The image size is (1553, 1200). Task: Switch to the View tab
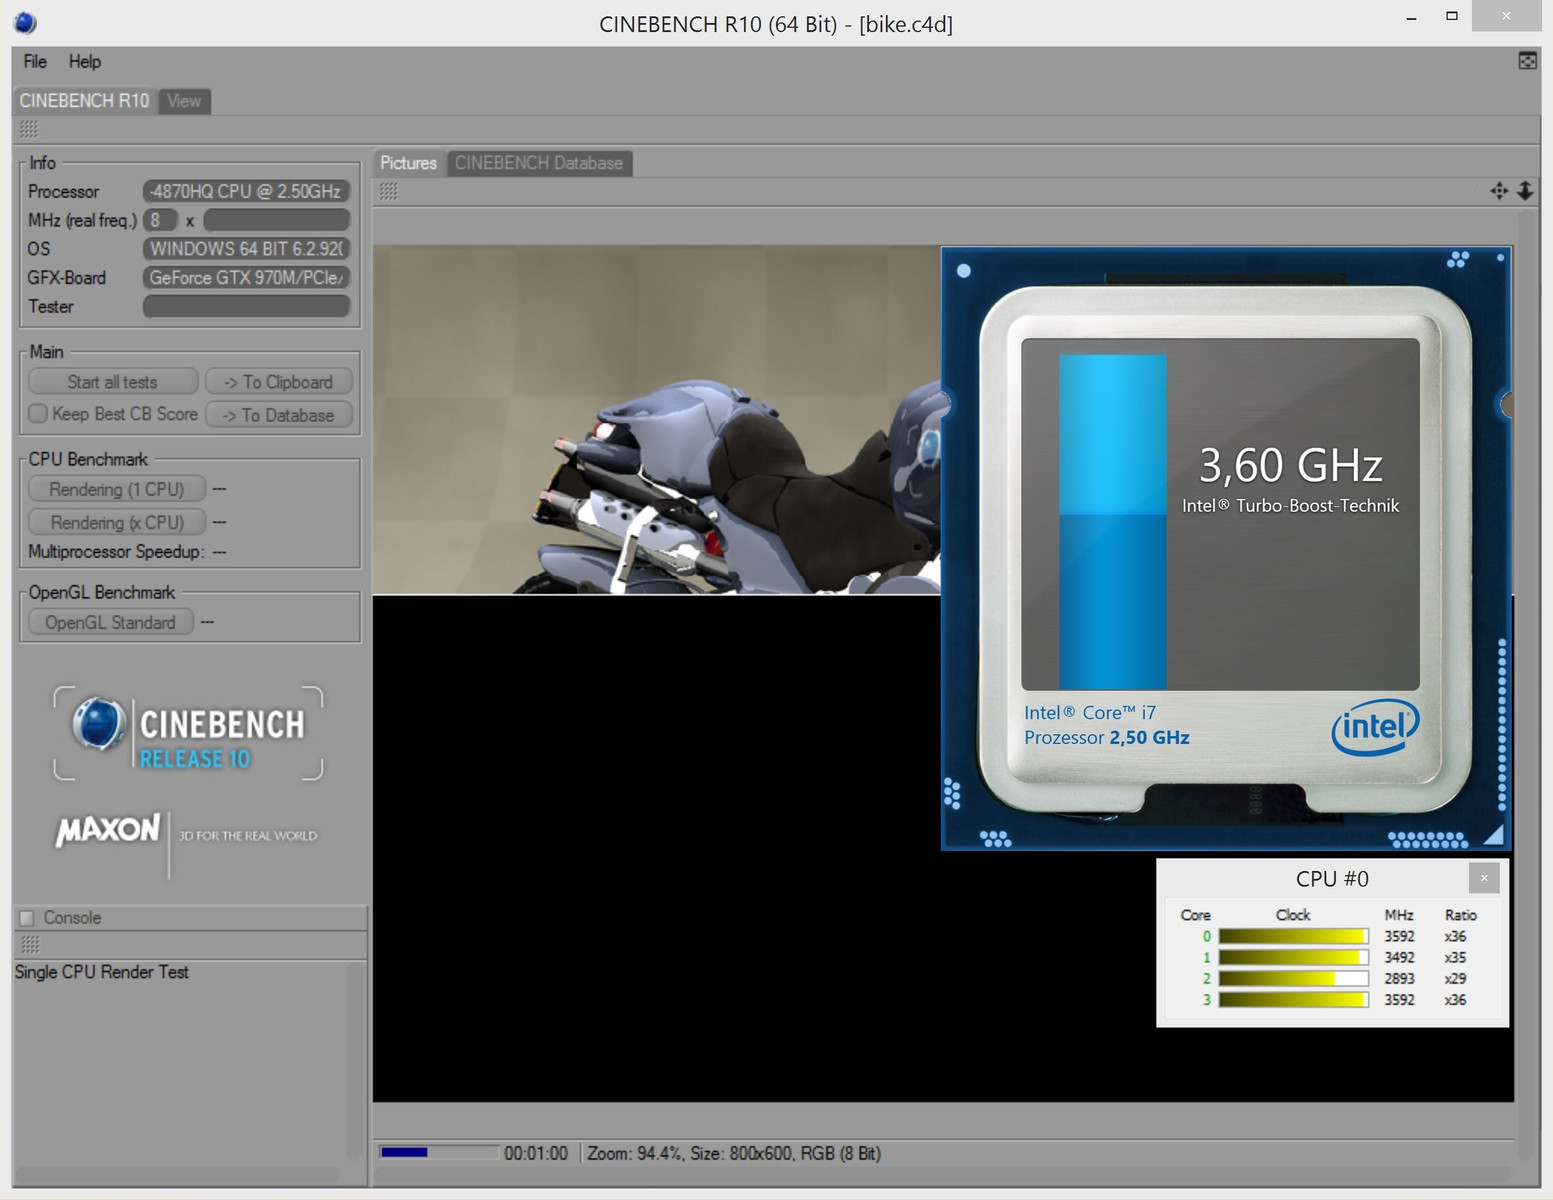[184, 100]
